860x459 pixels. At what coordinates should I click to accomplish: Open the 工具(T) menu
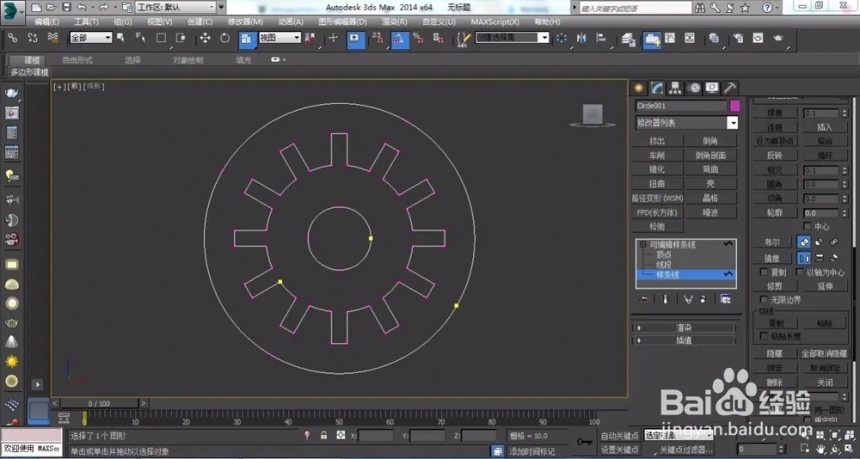point(86,22)
